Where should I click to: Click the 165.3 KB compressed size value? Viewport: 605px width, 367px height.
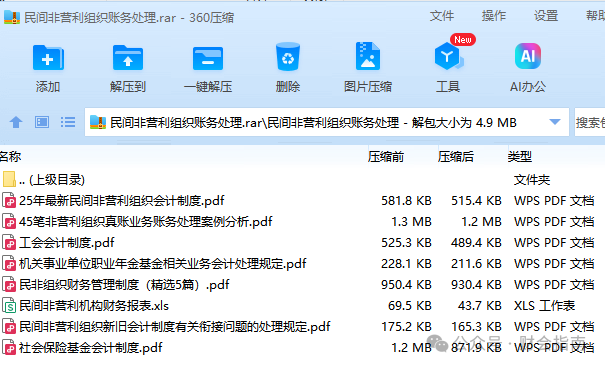(476, 327)
